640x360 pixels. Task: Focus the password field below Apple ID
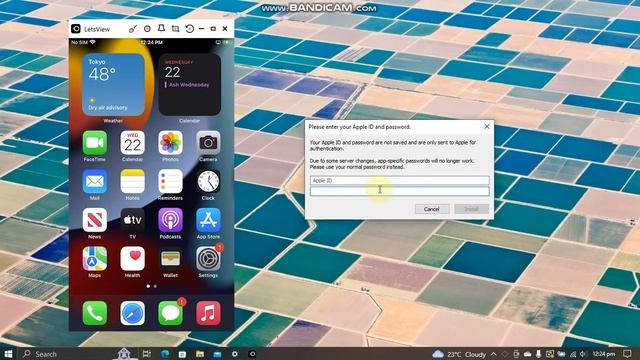click(400, 191)
